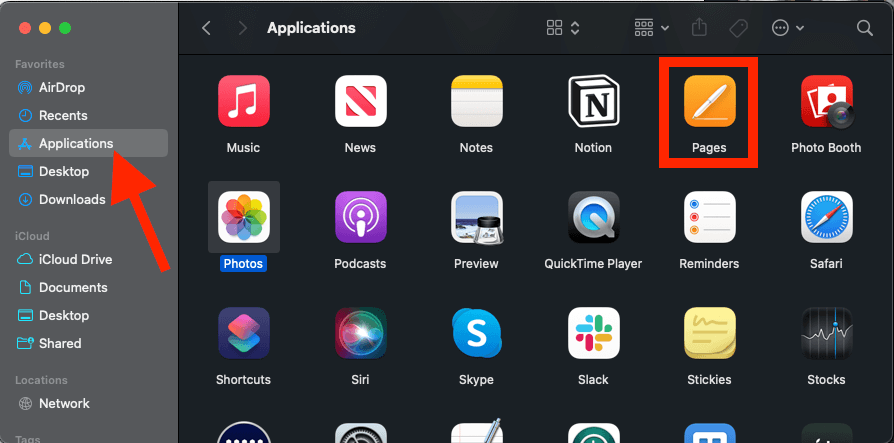The width and height of the screenshot is (894, 443).
Task: Select the Stickies app icon
Action: 709,333
